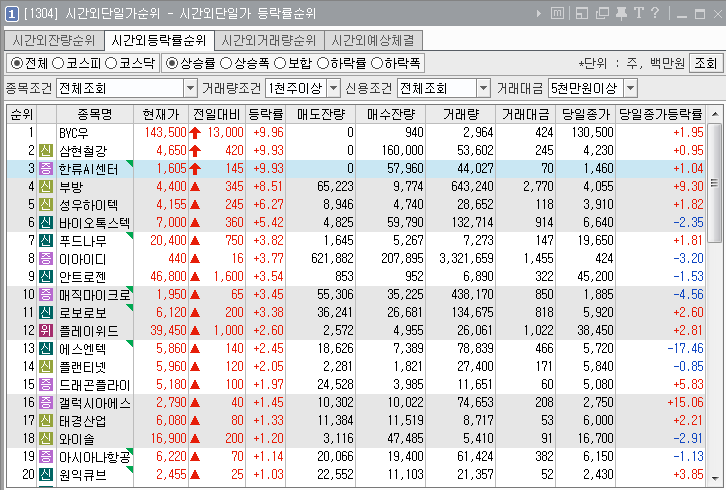Click the overlapping windows icon in title bar
The image size is (726, 490).
[602, 13]
